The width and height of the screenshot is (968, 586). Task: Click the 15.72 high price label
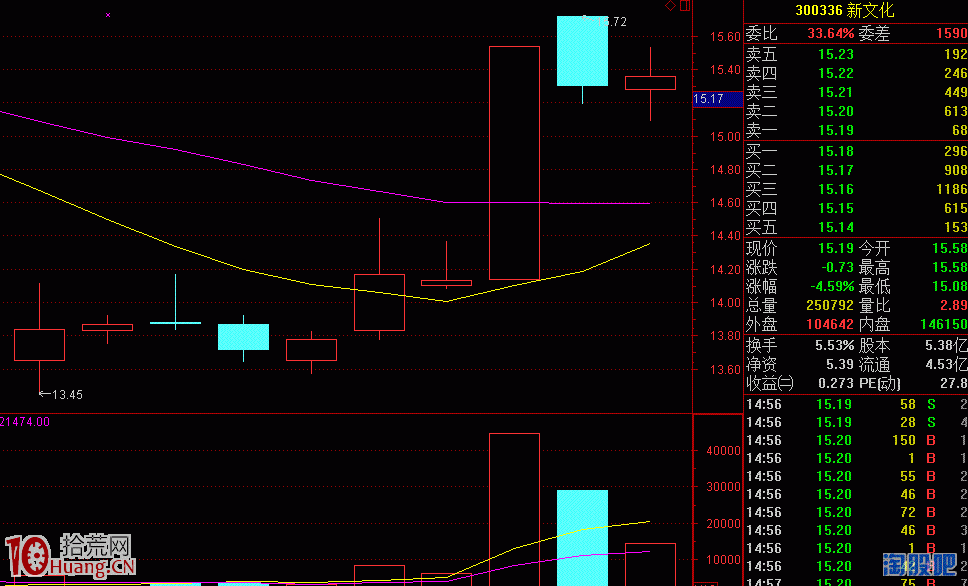[612, 21]
